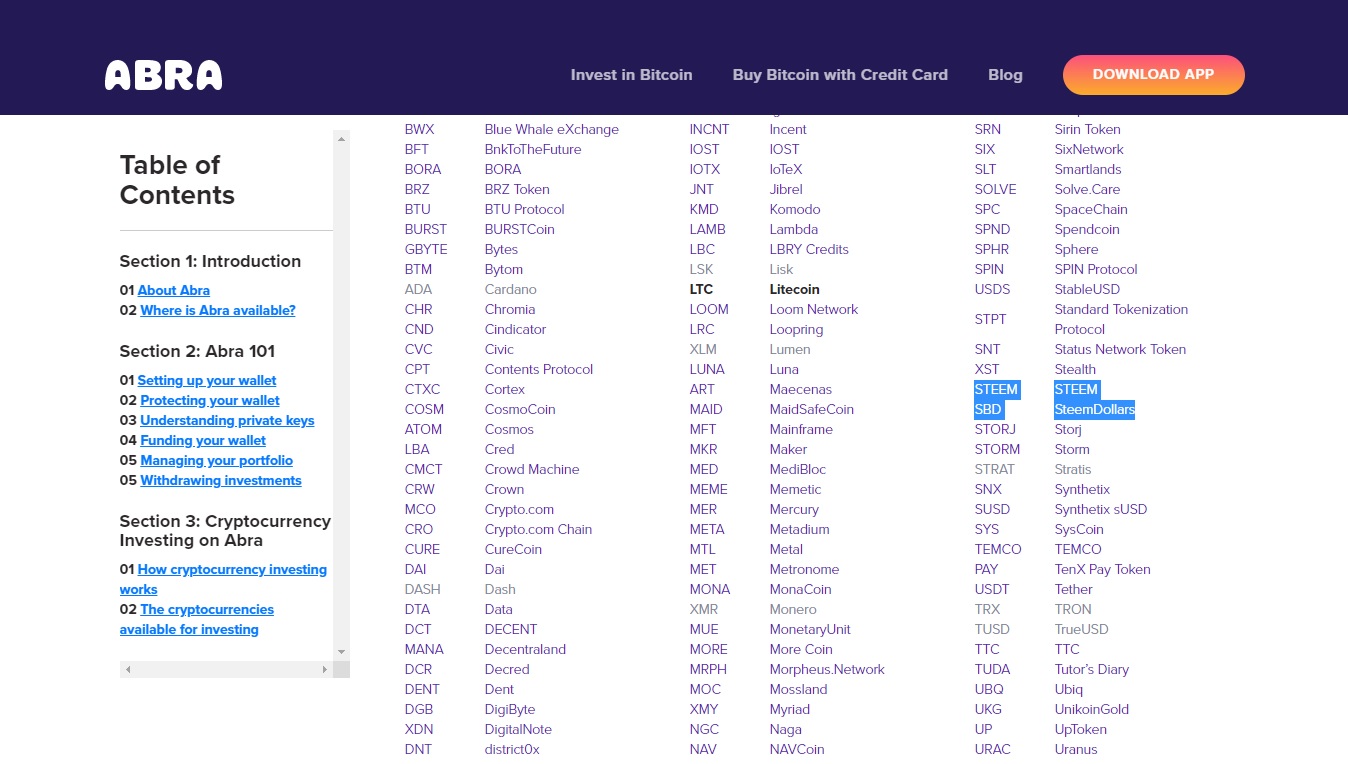Click the Morpheus.Network entry
Screen dimensions: 1348x764
click(826, 669)
